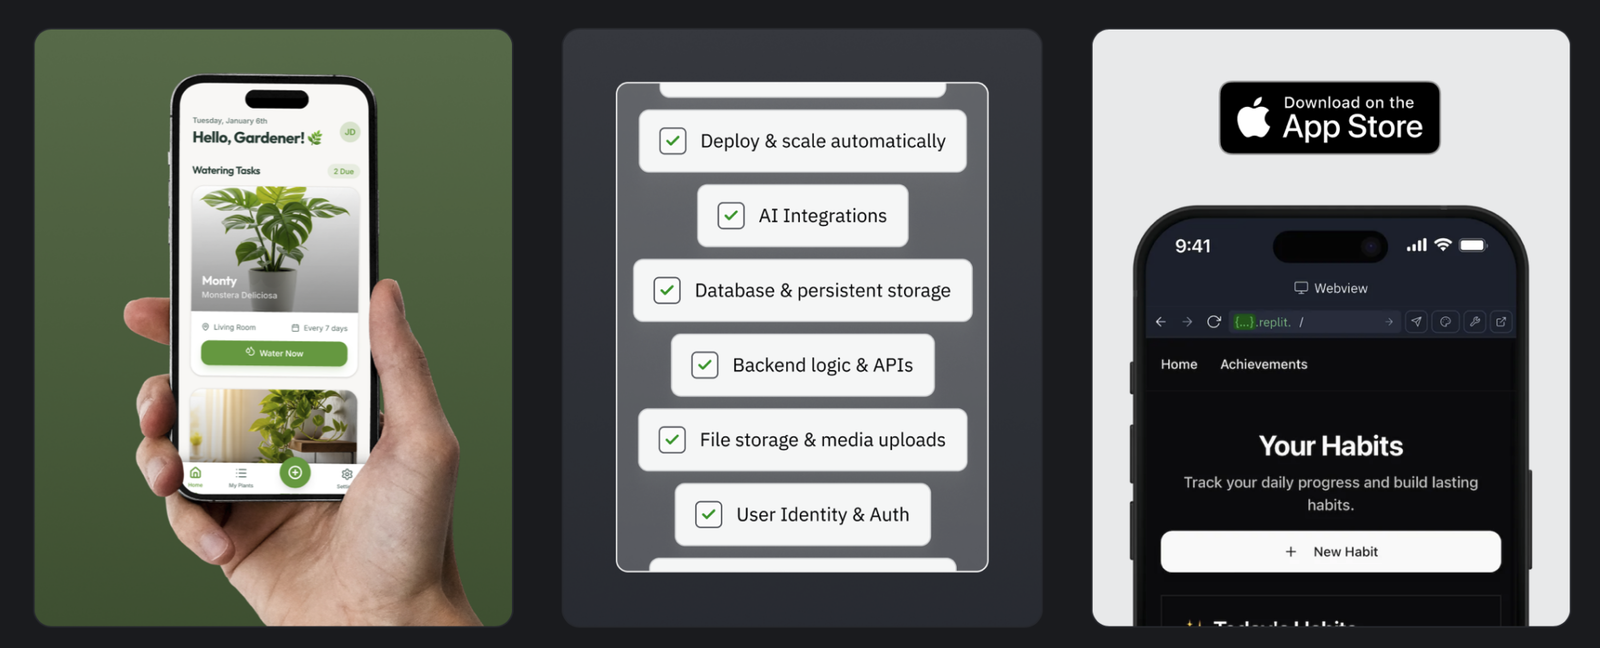Click the Download on the App Store button
The image size is (1600, 648).
tap(1329, 118)
